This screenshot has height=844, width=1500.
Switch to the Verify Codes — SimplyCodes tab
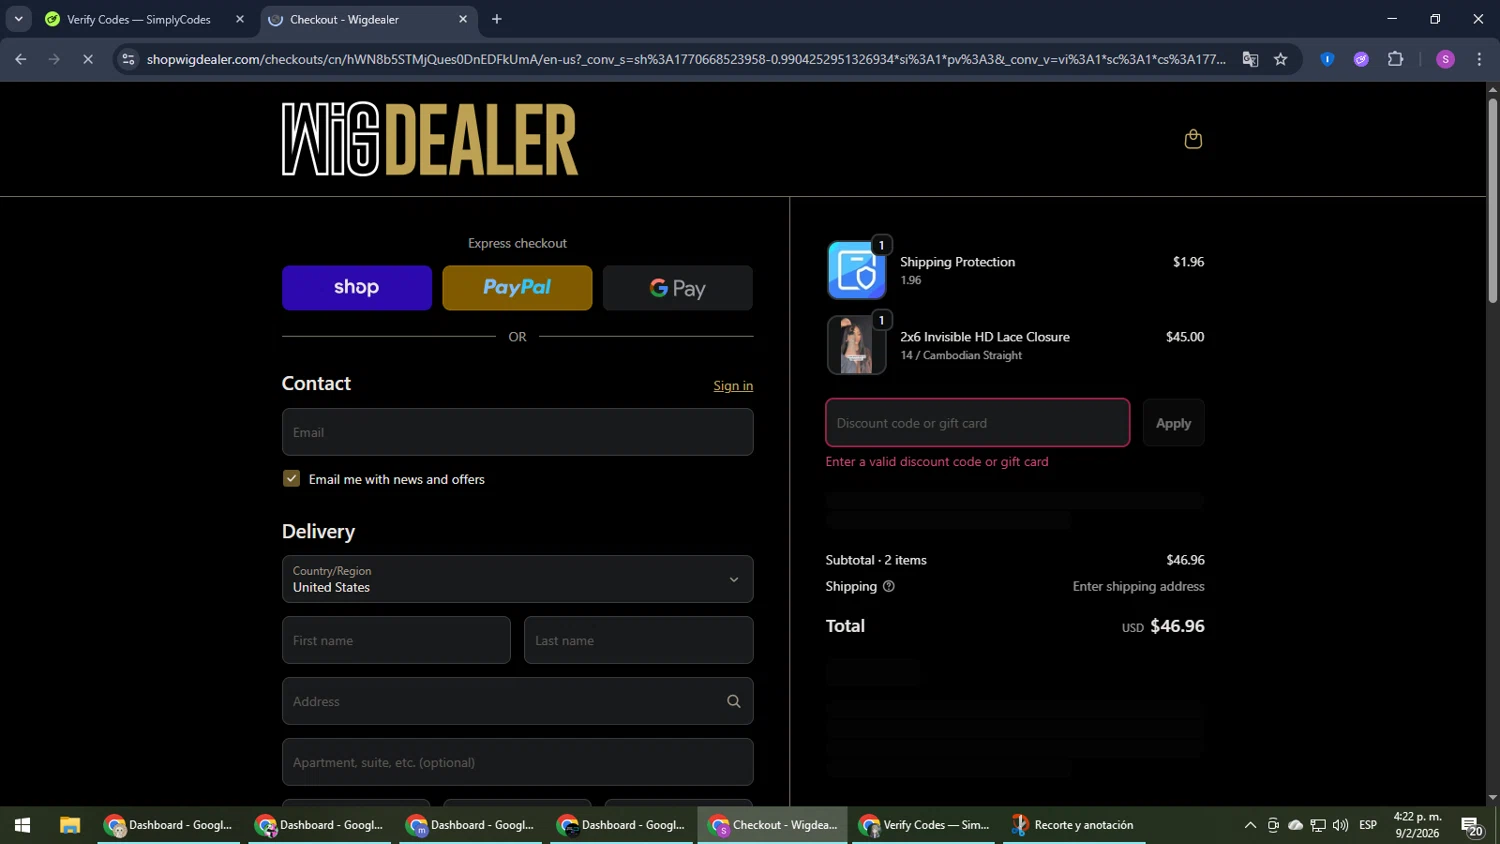click(143, 19)
